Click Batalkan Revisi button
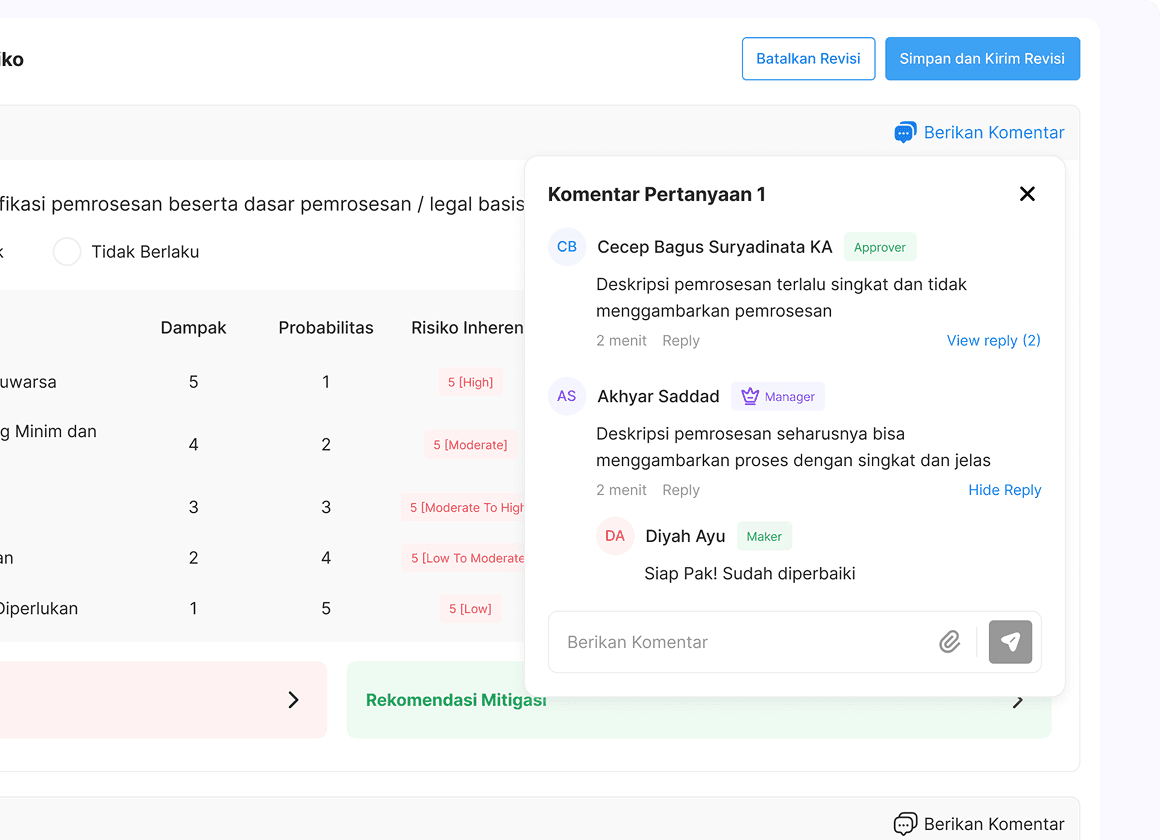 click(x=808, y=59)
